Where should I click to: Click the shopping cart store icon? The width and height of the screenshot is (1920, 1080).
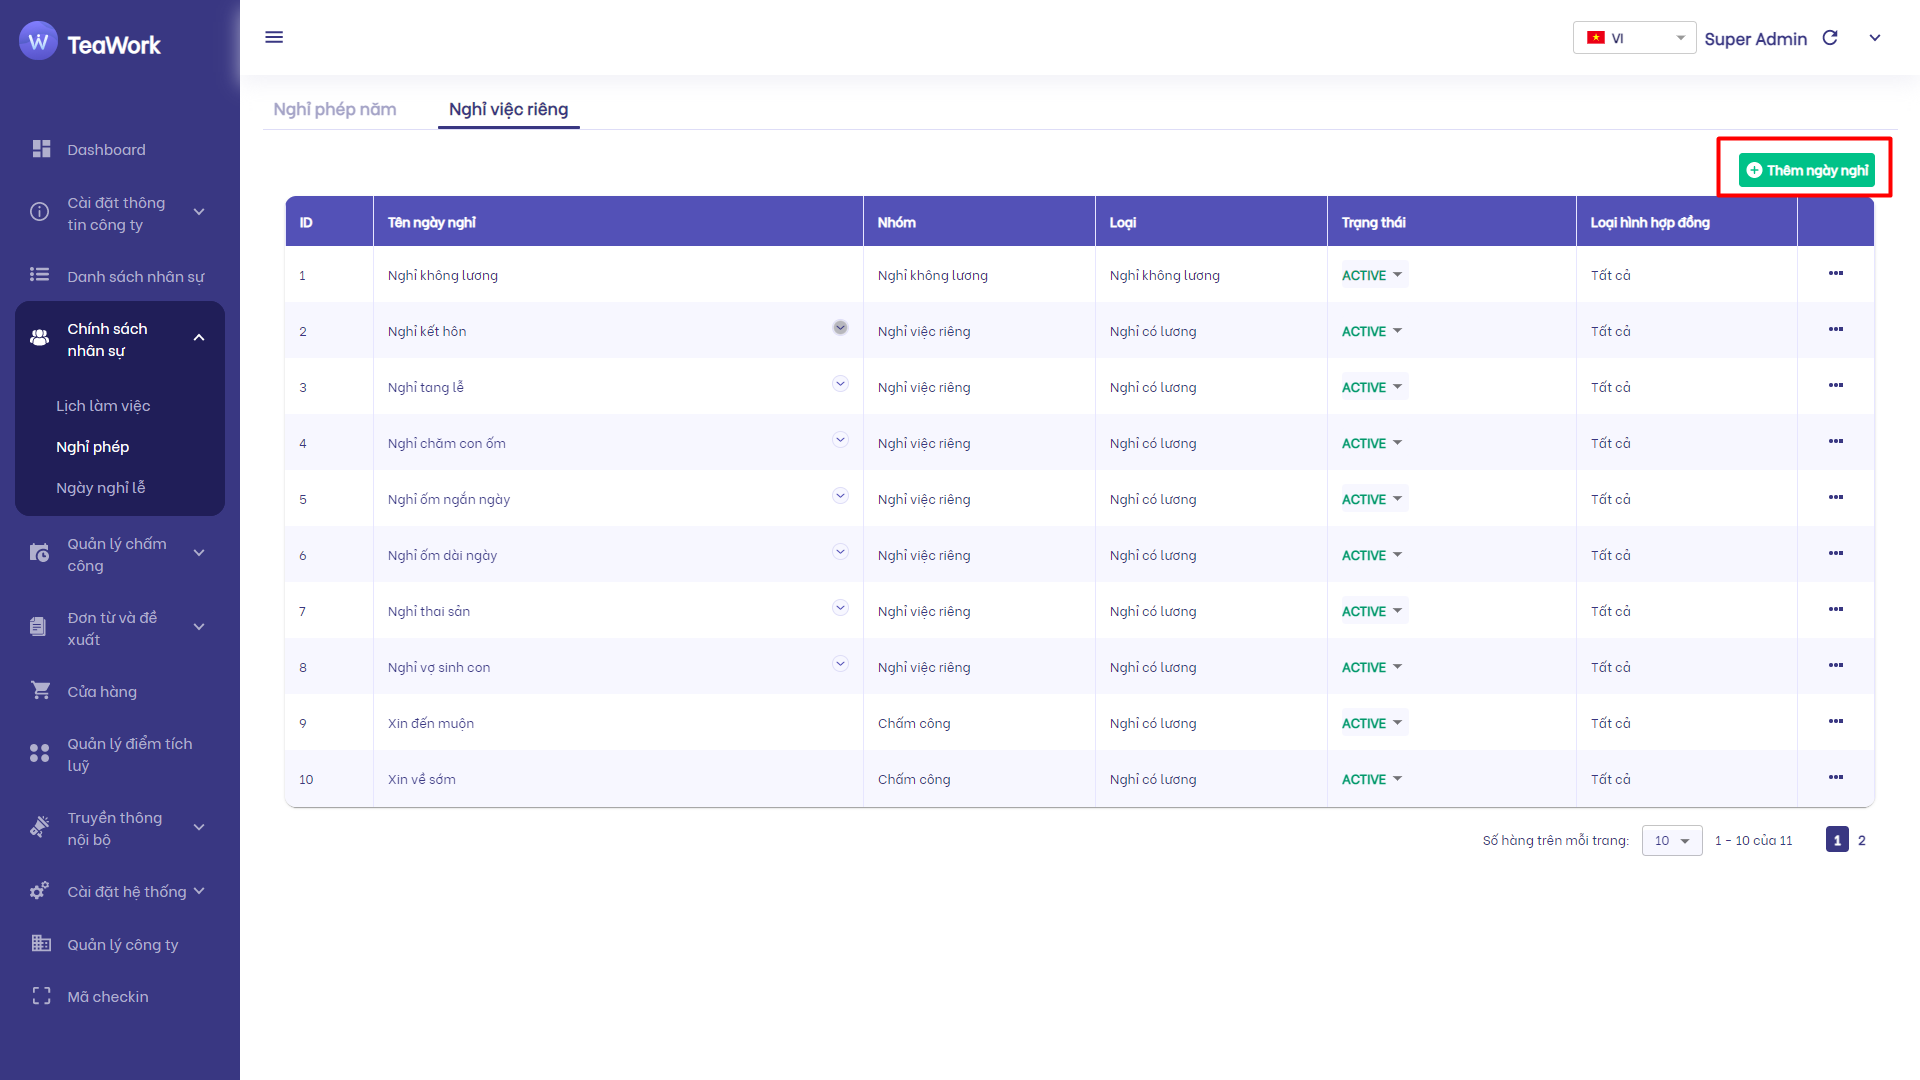(41, 690)
